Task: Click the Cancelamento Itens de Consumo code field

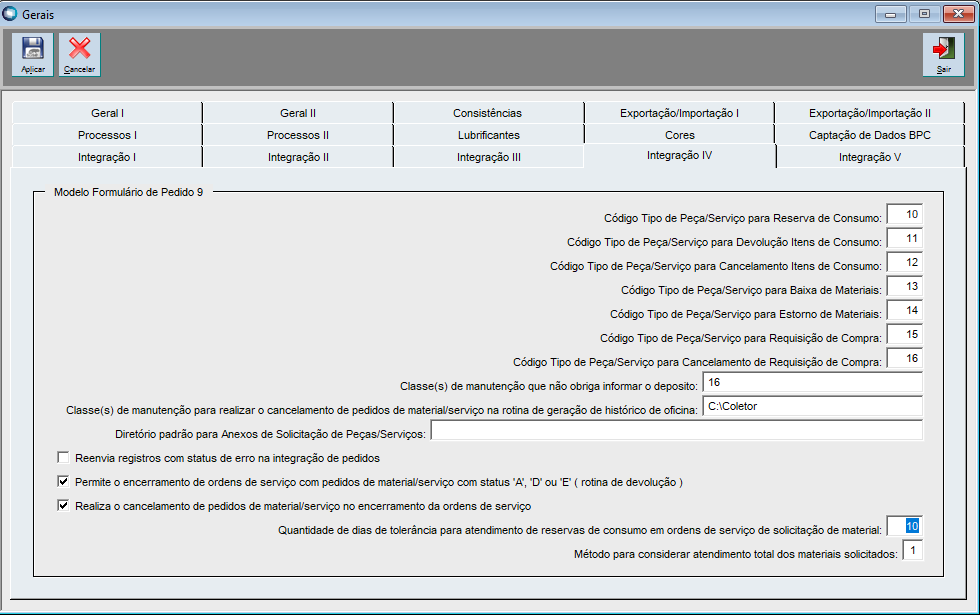Action: coord(904,262)
